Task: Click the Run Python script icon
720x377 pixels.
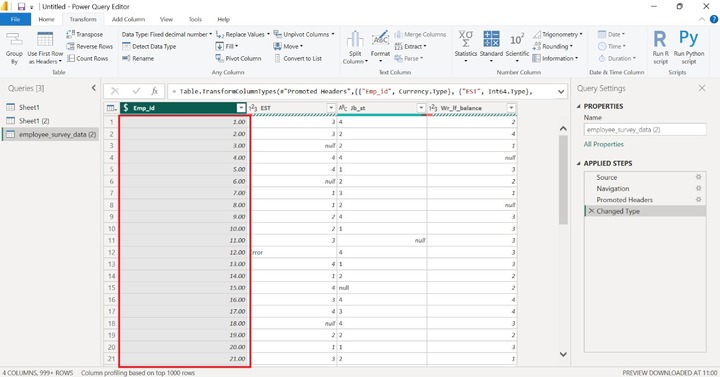Action: pyautogui.click(x=689, y=48)
